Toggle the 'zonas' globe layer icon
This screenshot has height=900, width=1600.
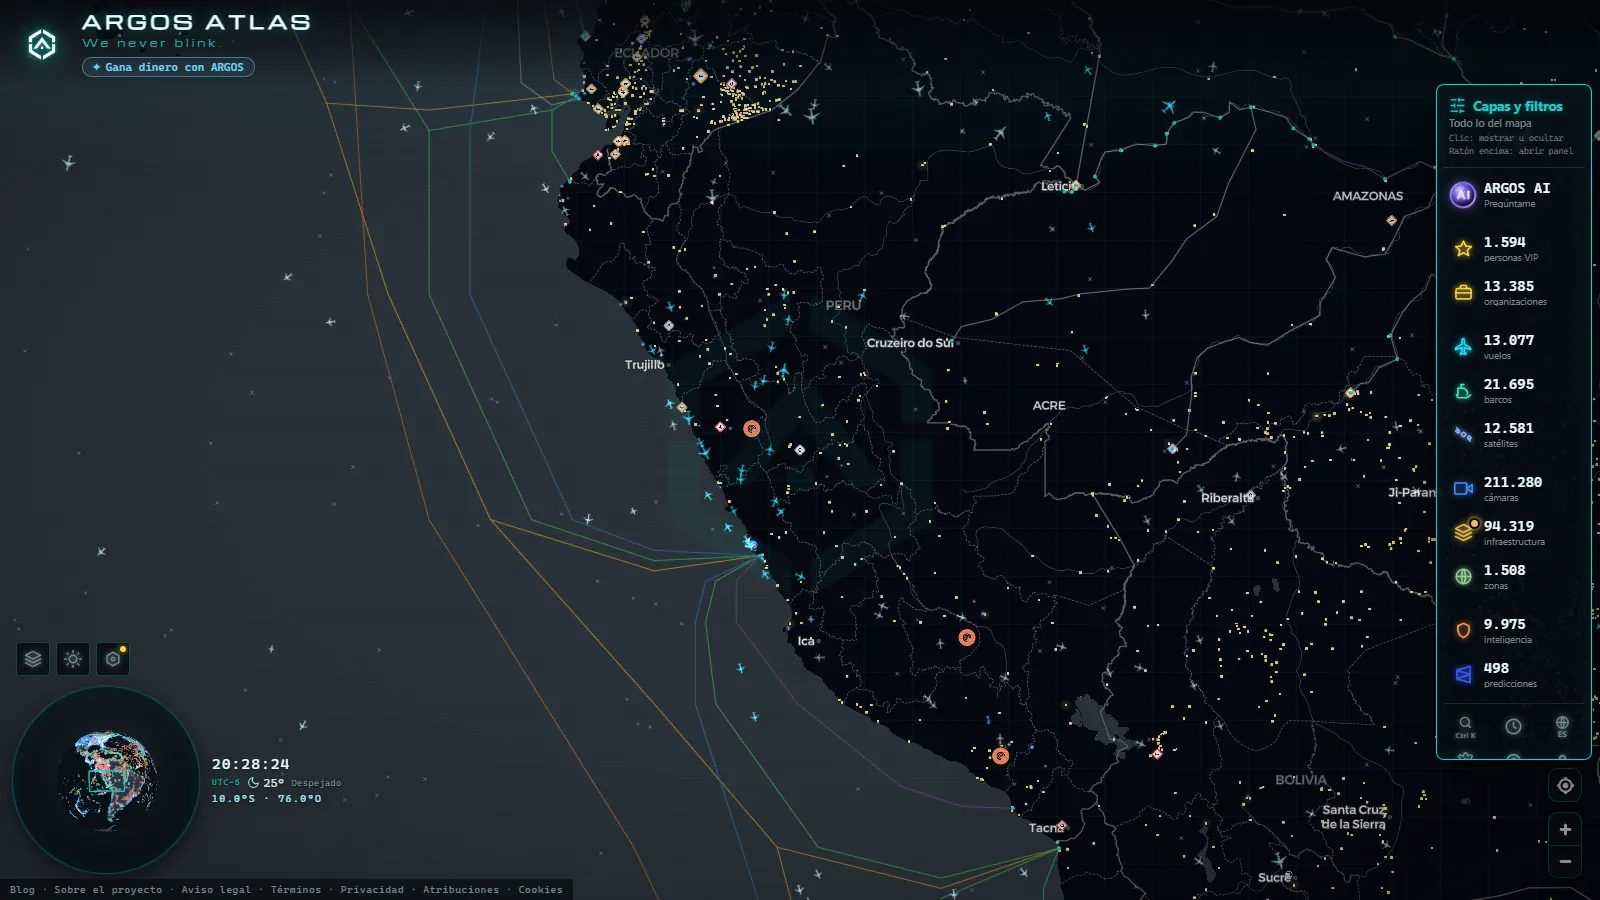(x=1464, y=576)
